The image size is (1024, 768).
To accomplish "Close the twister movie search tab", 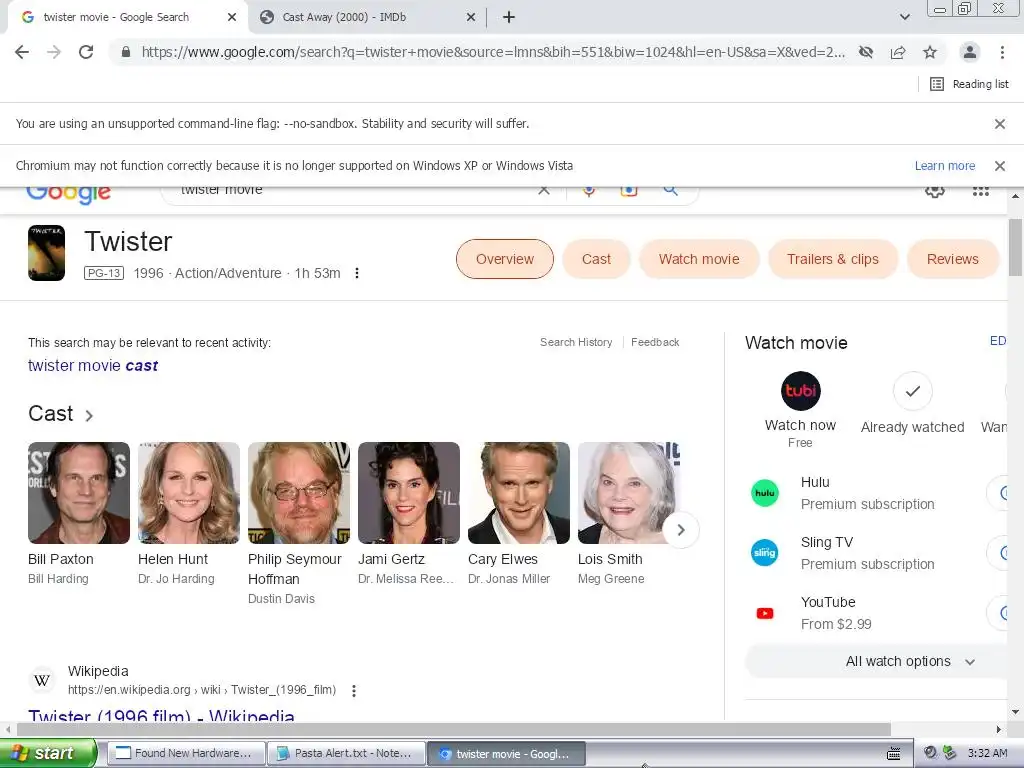I will point(232,18).
